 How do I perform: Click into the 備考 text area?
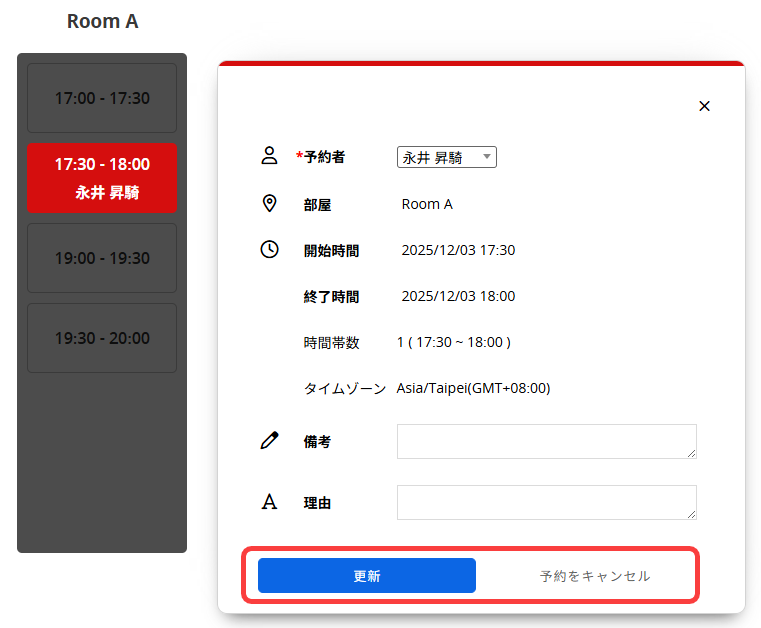(545, 441)
